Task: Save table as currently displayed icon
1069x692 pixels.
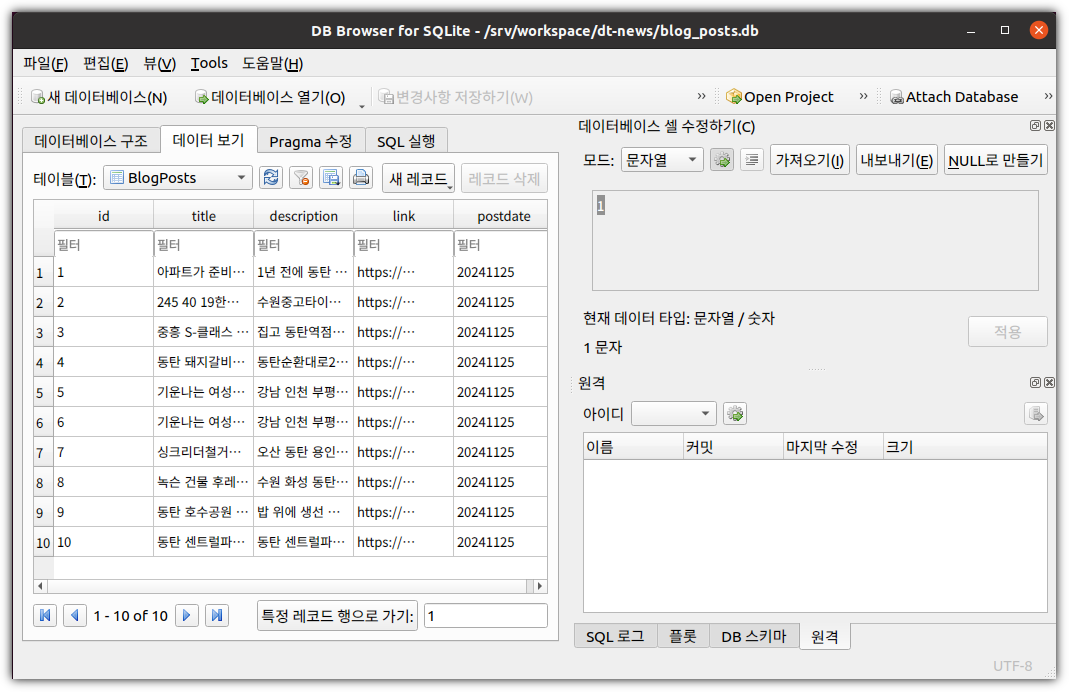Action: (331, 178)
